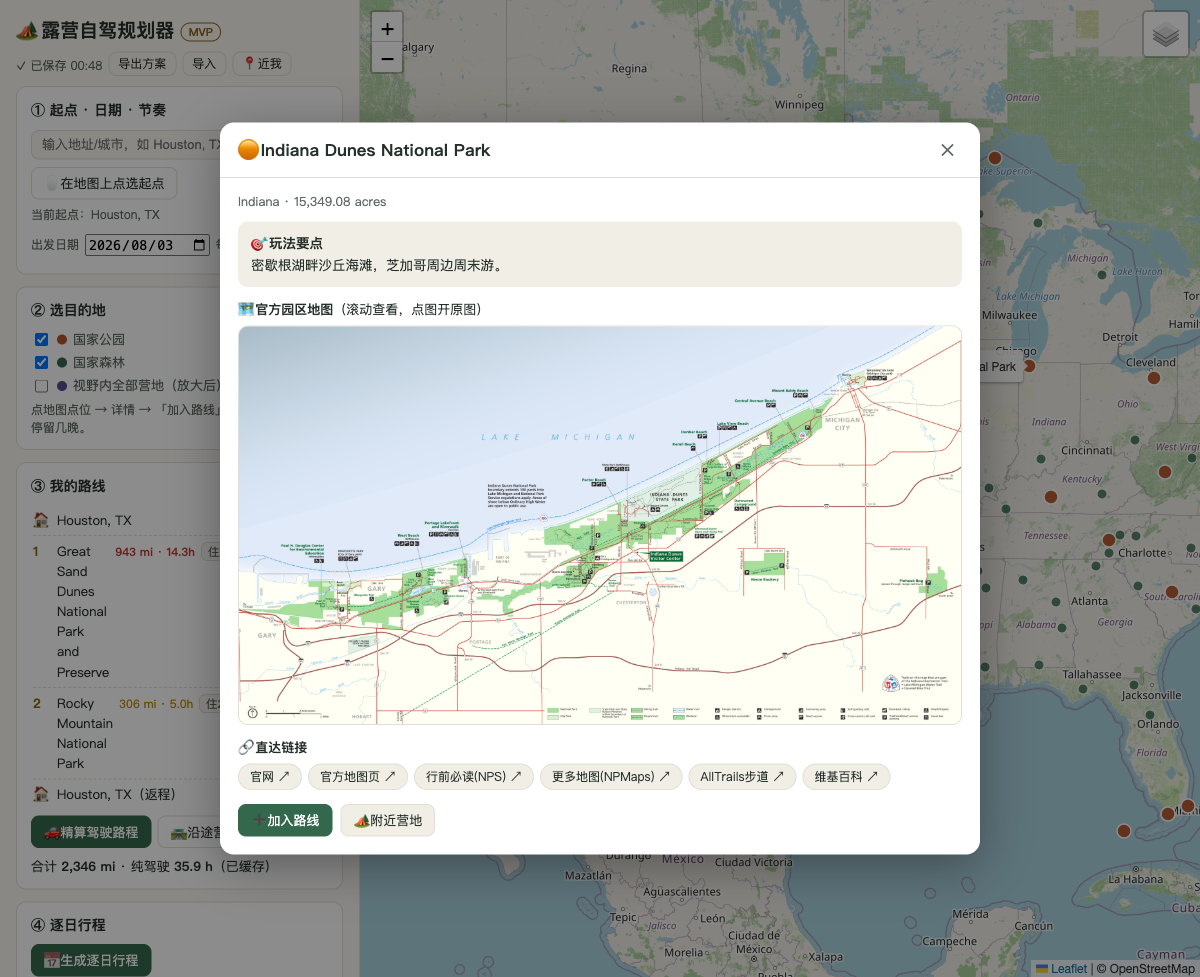
Task: Enable the 视野内全部营地 checkbox
Action: 41,385
